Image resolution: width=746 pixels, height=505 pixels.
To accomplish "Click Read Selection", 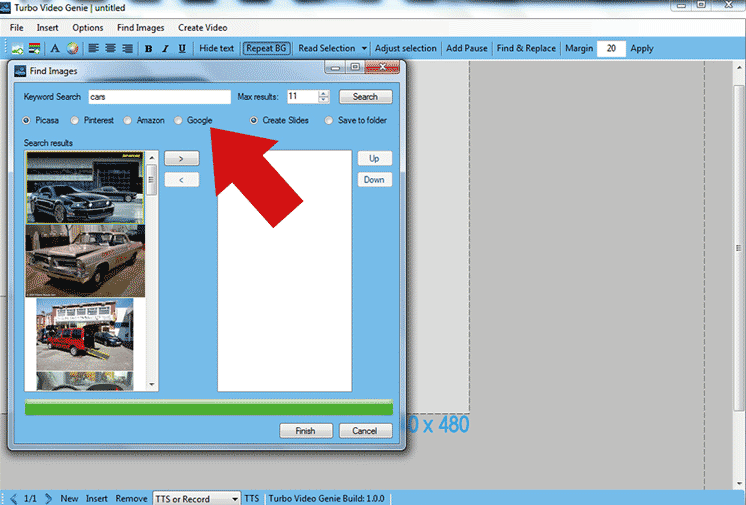I will [327, 49].
